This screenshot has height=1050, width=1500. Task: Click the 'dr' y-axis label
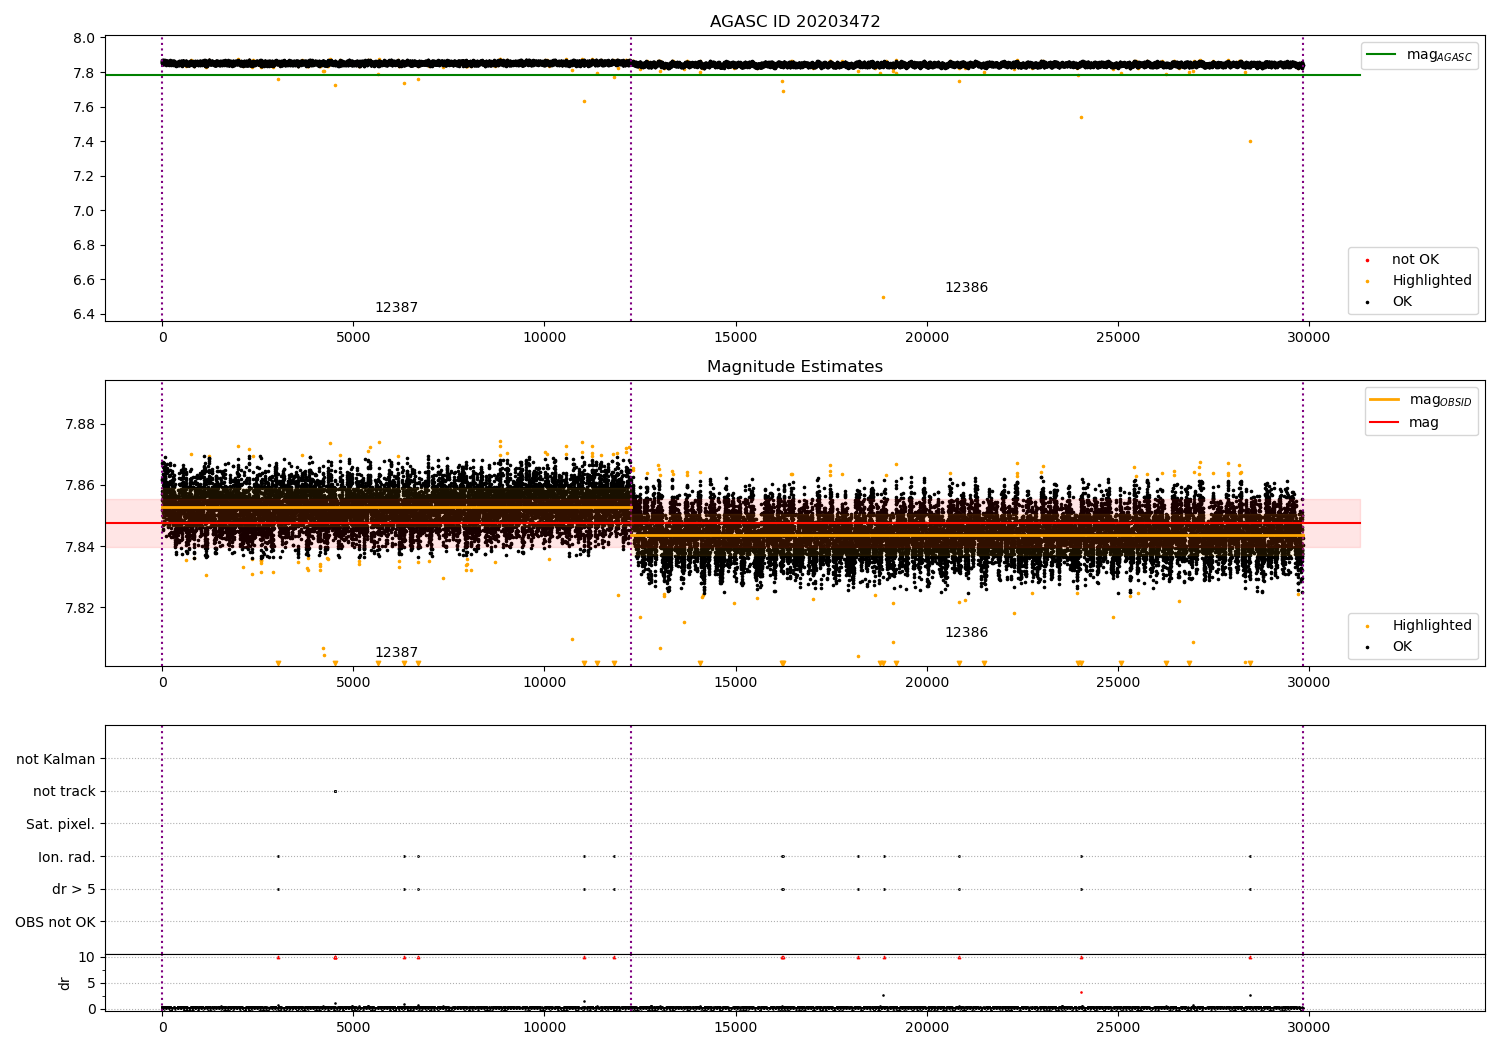pos(65,983)
